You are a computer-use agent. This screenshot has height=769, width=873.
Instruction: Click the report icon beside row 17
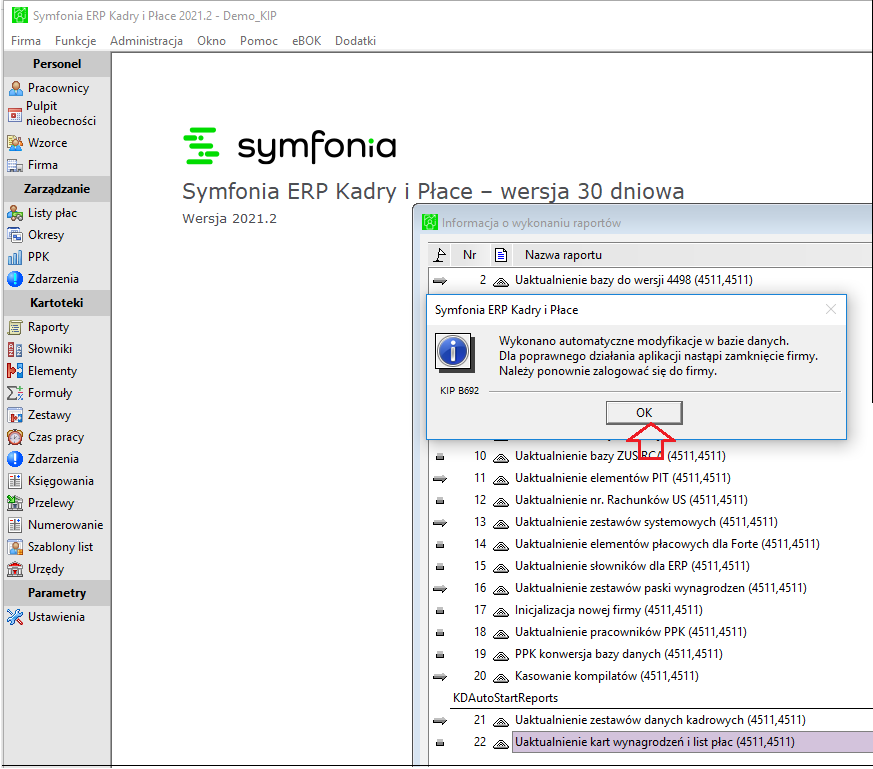(501, 611)
